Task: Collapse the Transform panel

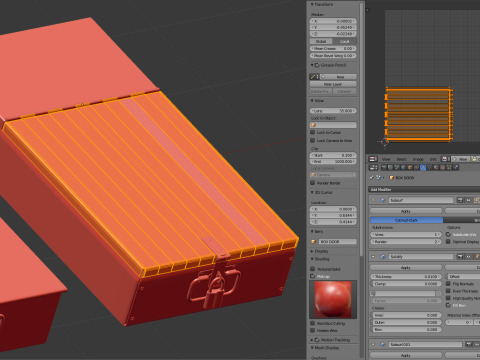Action: coord(312,4)
